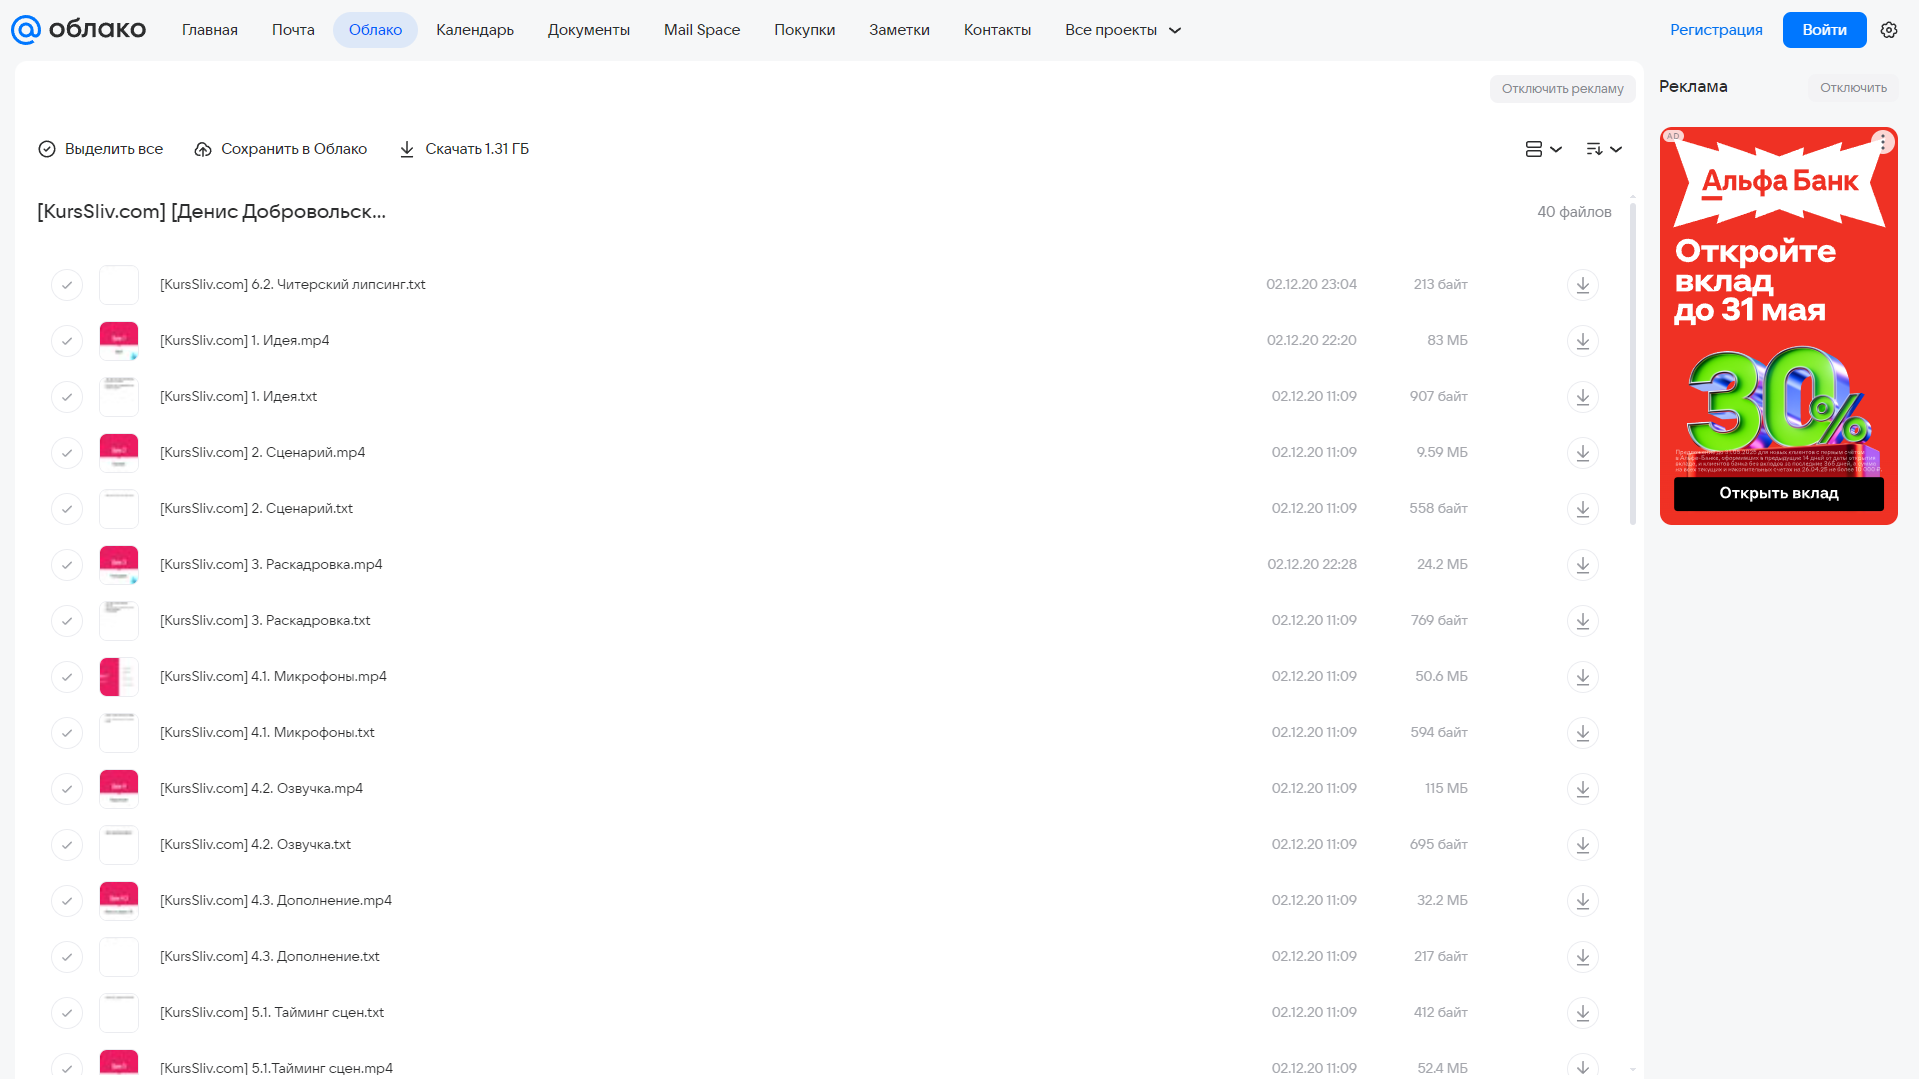This screenshot has width=1919, height=1079.
Task: Click the Mail.ru Облако logo icon
Action: pos(25,30)
